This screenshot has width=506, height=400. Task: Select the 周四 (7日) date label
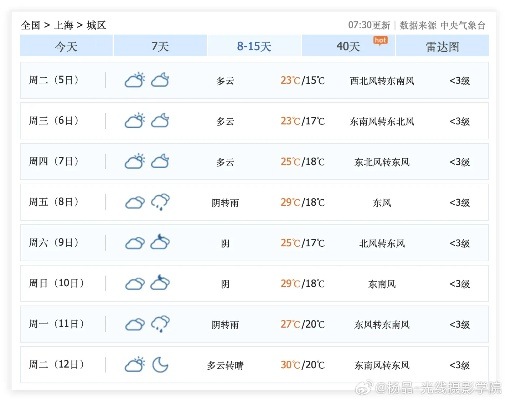54,161
